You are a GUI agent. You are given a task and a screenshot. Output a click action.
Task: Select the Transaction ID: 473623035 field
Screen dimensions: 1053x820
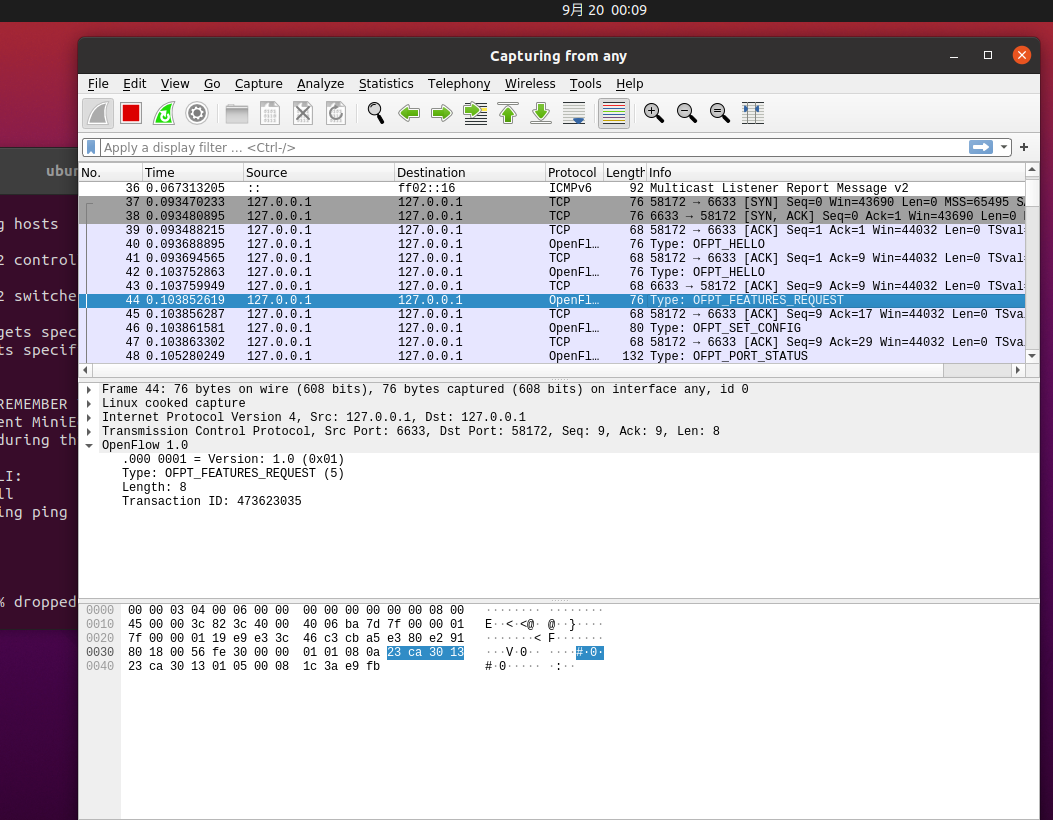pyautogui.click(x=212, y=501)
